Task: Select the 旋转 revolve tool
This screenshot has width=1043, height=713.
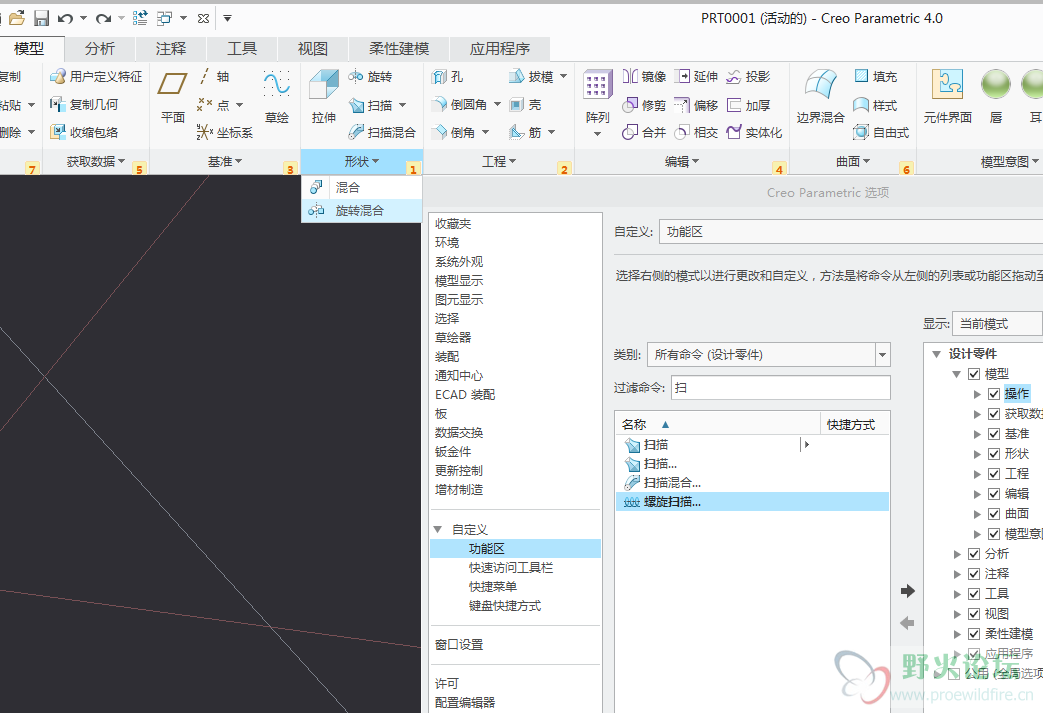Action: pyautogui.click(x=371, y=76)
